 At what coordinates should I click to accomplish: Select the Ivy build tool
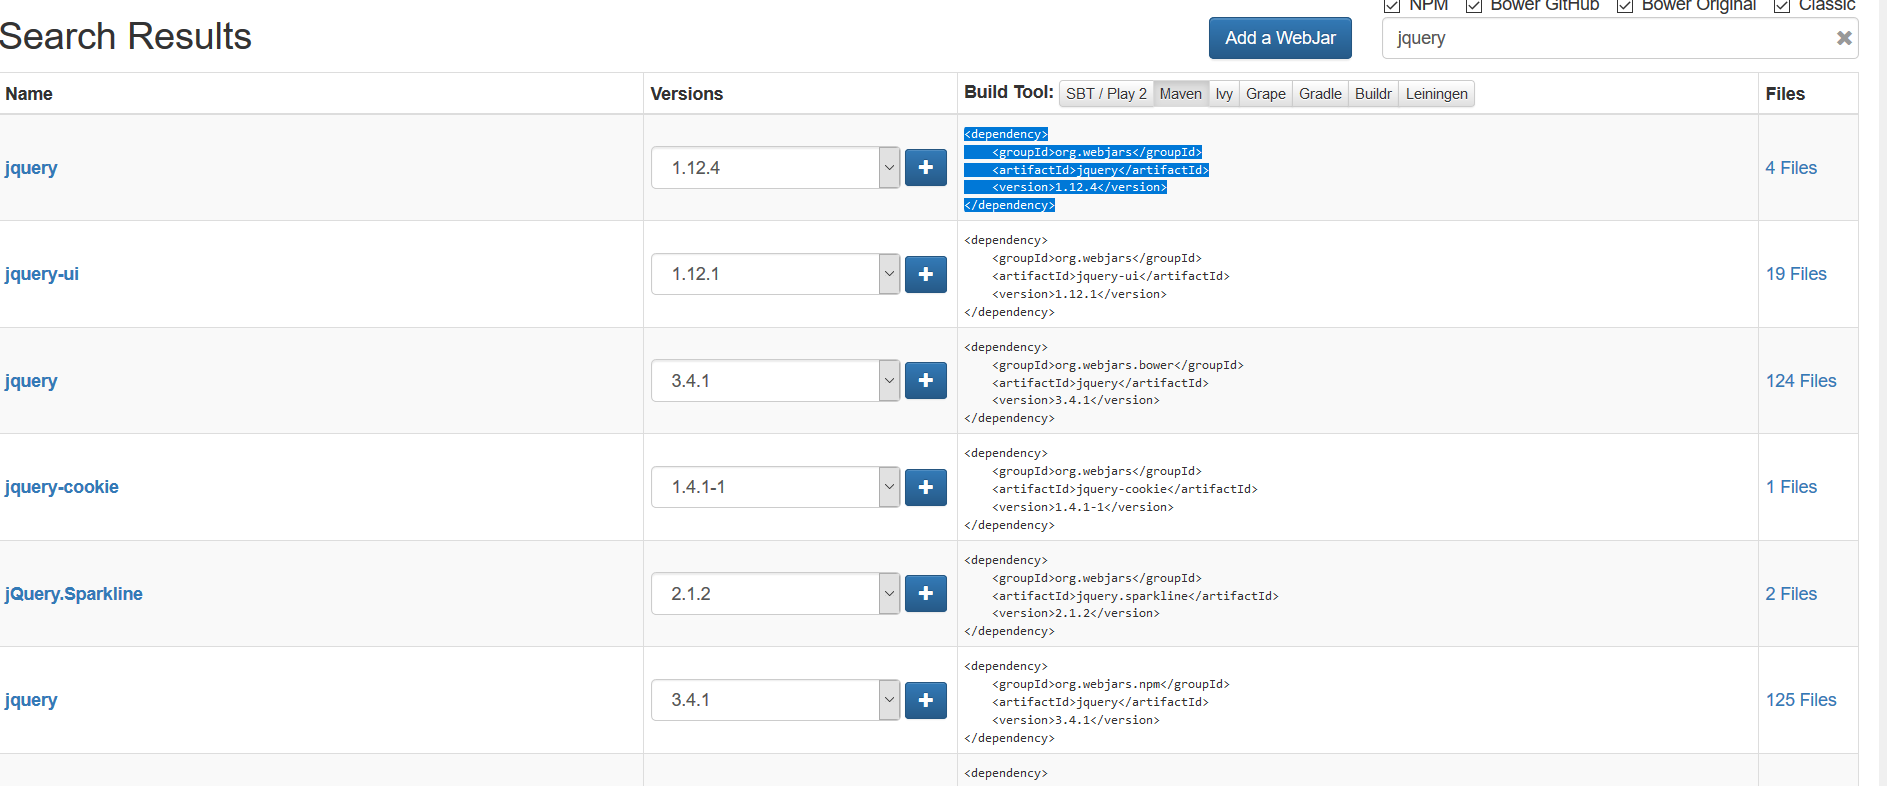tap(1224, 94)
